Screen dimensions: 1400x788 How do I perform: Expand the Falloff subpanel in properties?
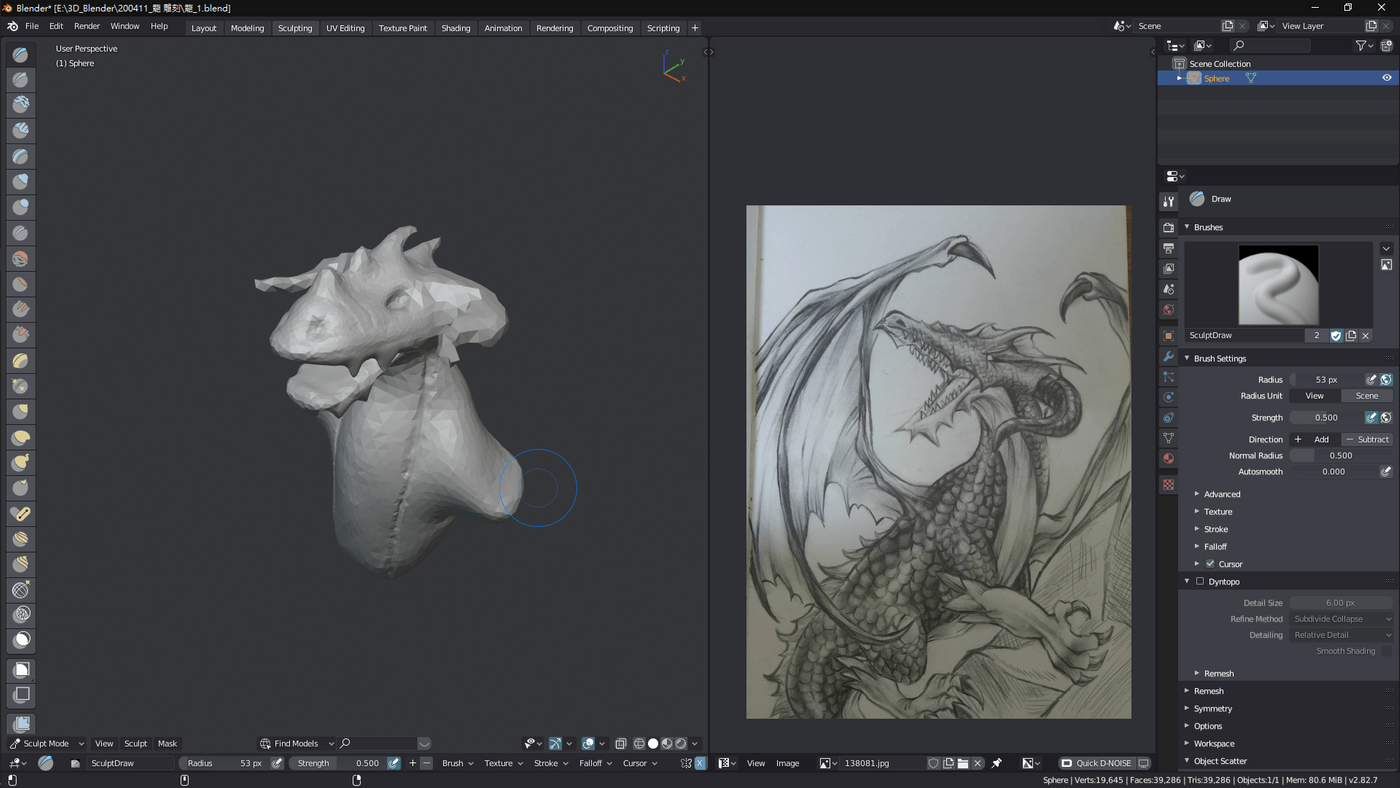[1214, 547]
